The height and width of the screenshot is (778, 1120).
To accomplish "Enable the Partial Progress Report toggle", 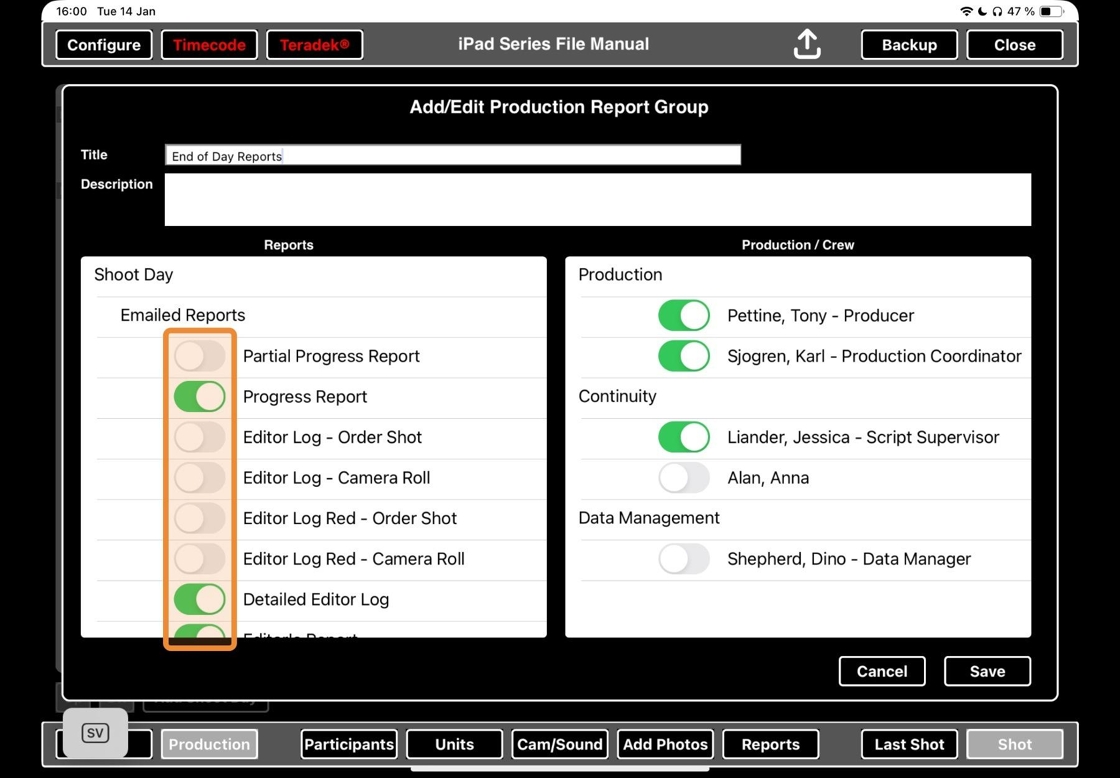I will point(199,356).
